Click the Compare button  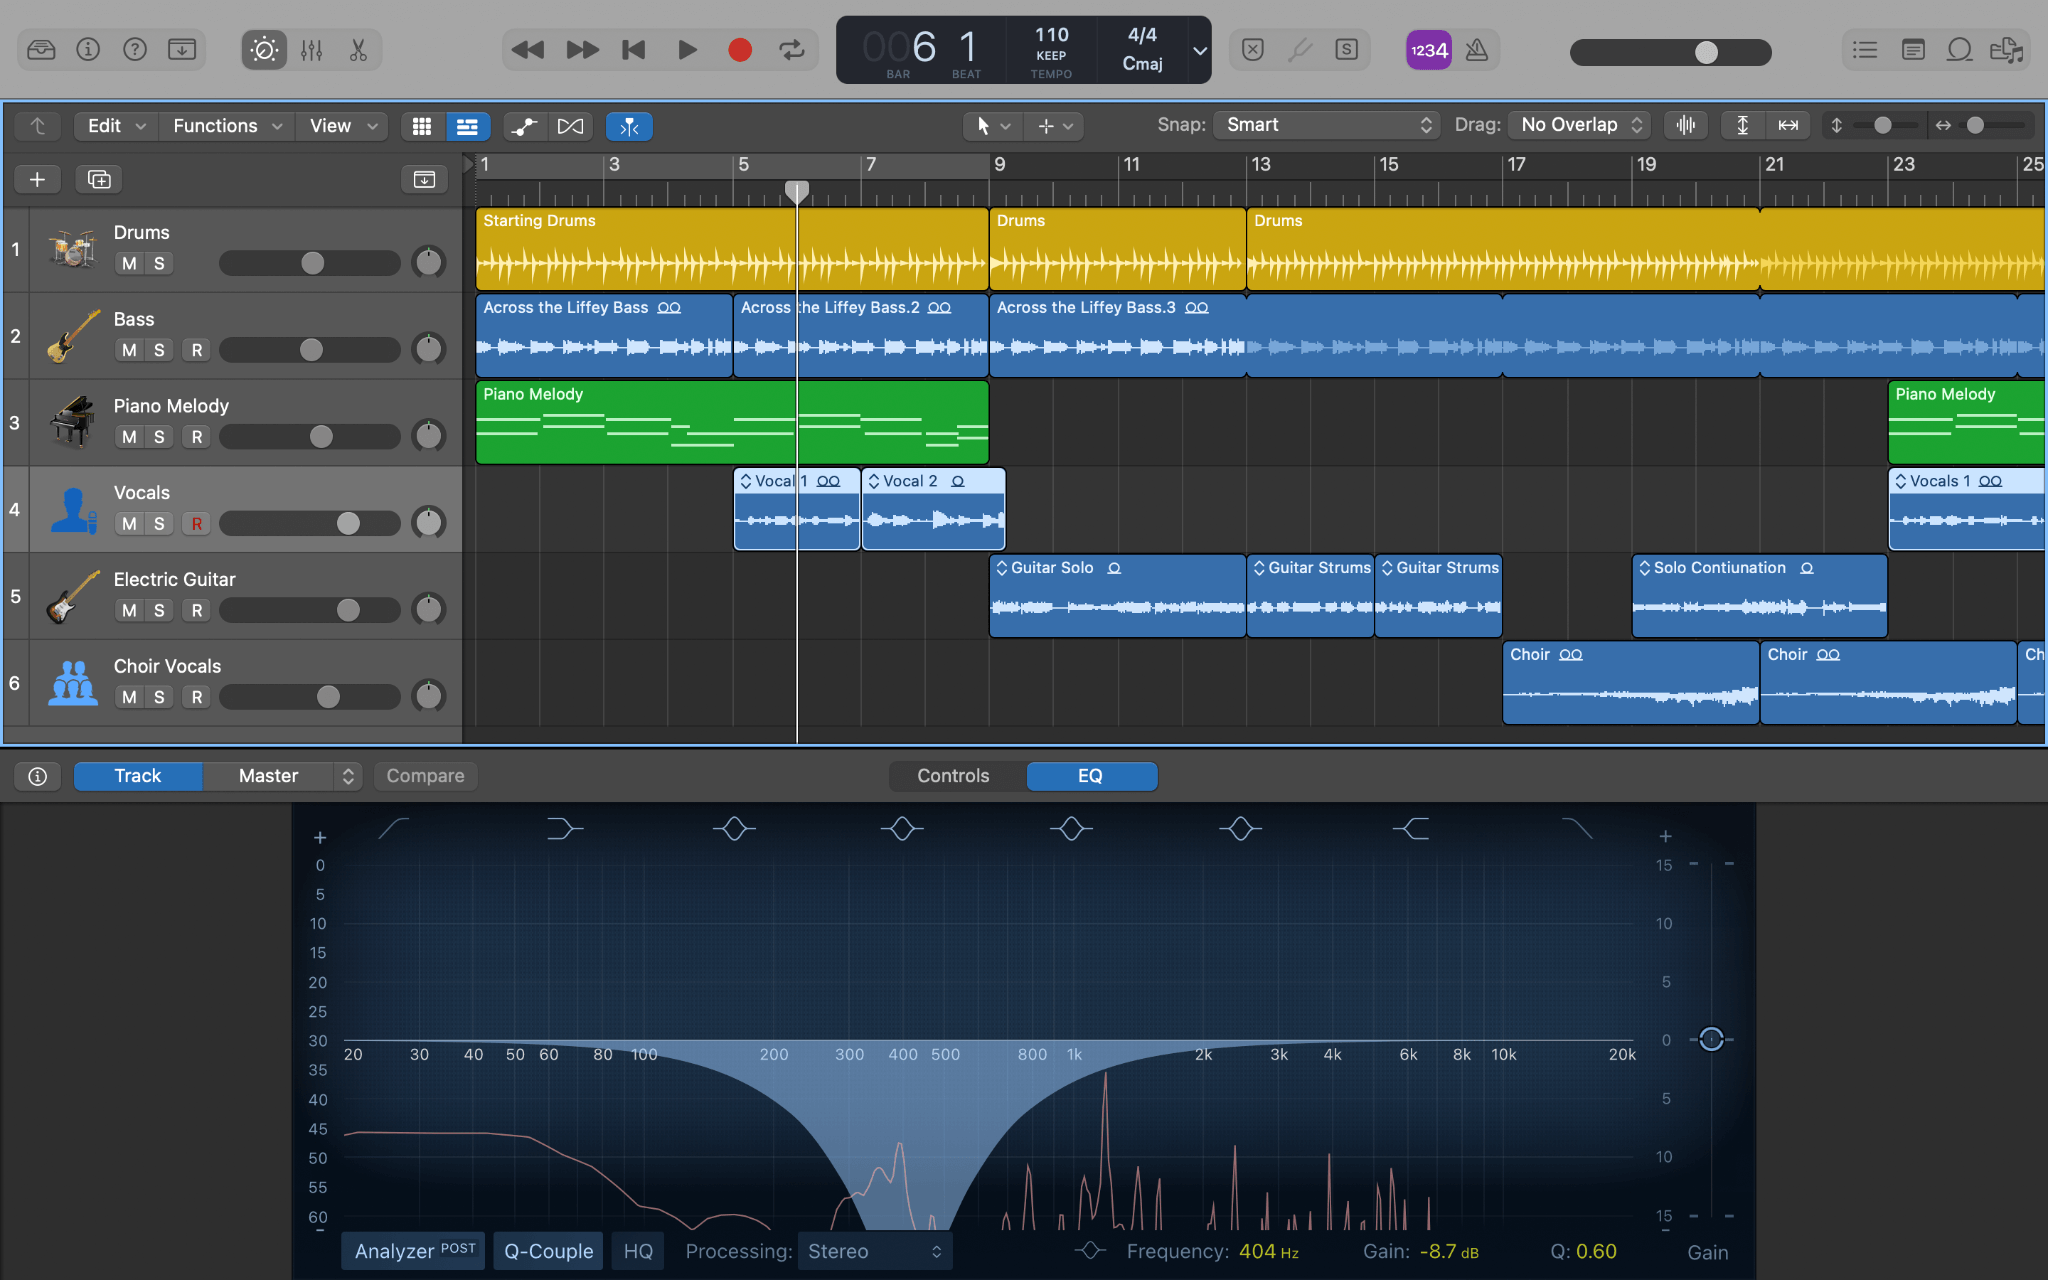coord(424,775)
